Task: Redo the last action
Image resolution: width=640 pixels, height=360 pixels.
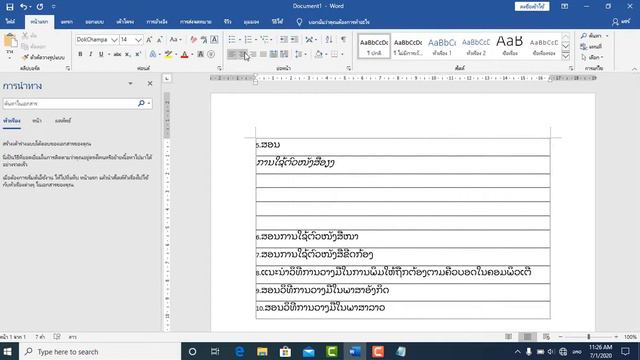Action: pos(40,7)
